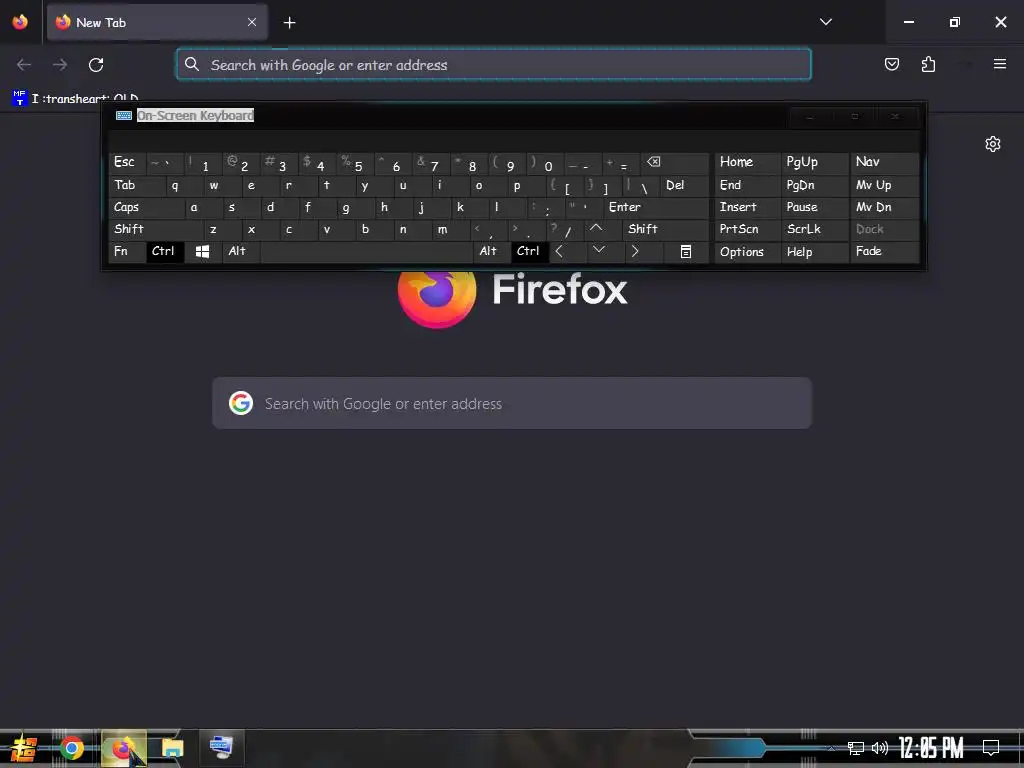1024x768 pixels.
Task: Click the Firefox View icon
Action: [20, 22]
